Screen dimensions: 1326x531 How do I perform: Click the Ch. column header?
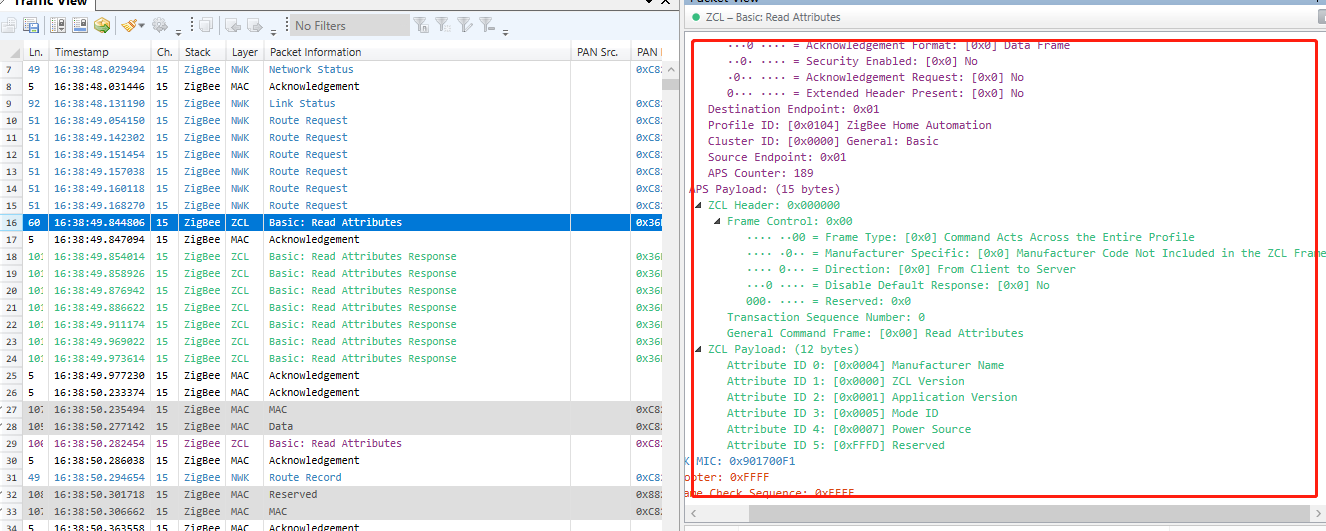coord(166,52)
